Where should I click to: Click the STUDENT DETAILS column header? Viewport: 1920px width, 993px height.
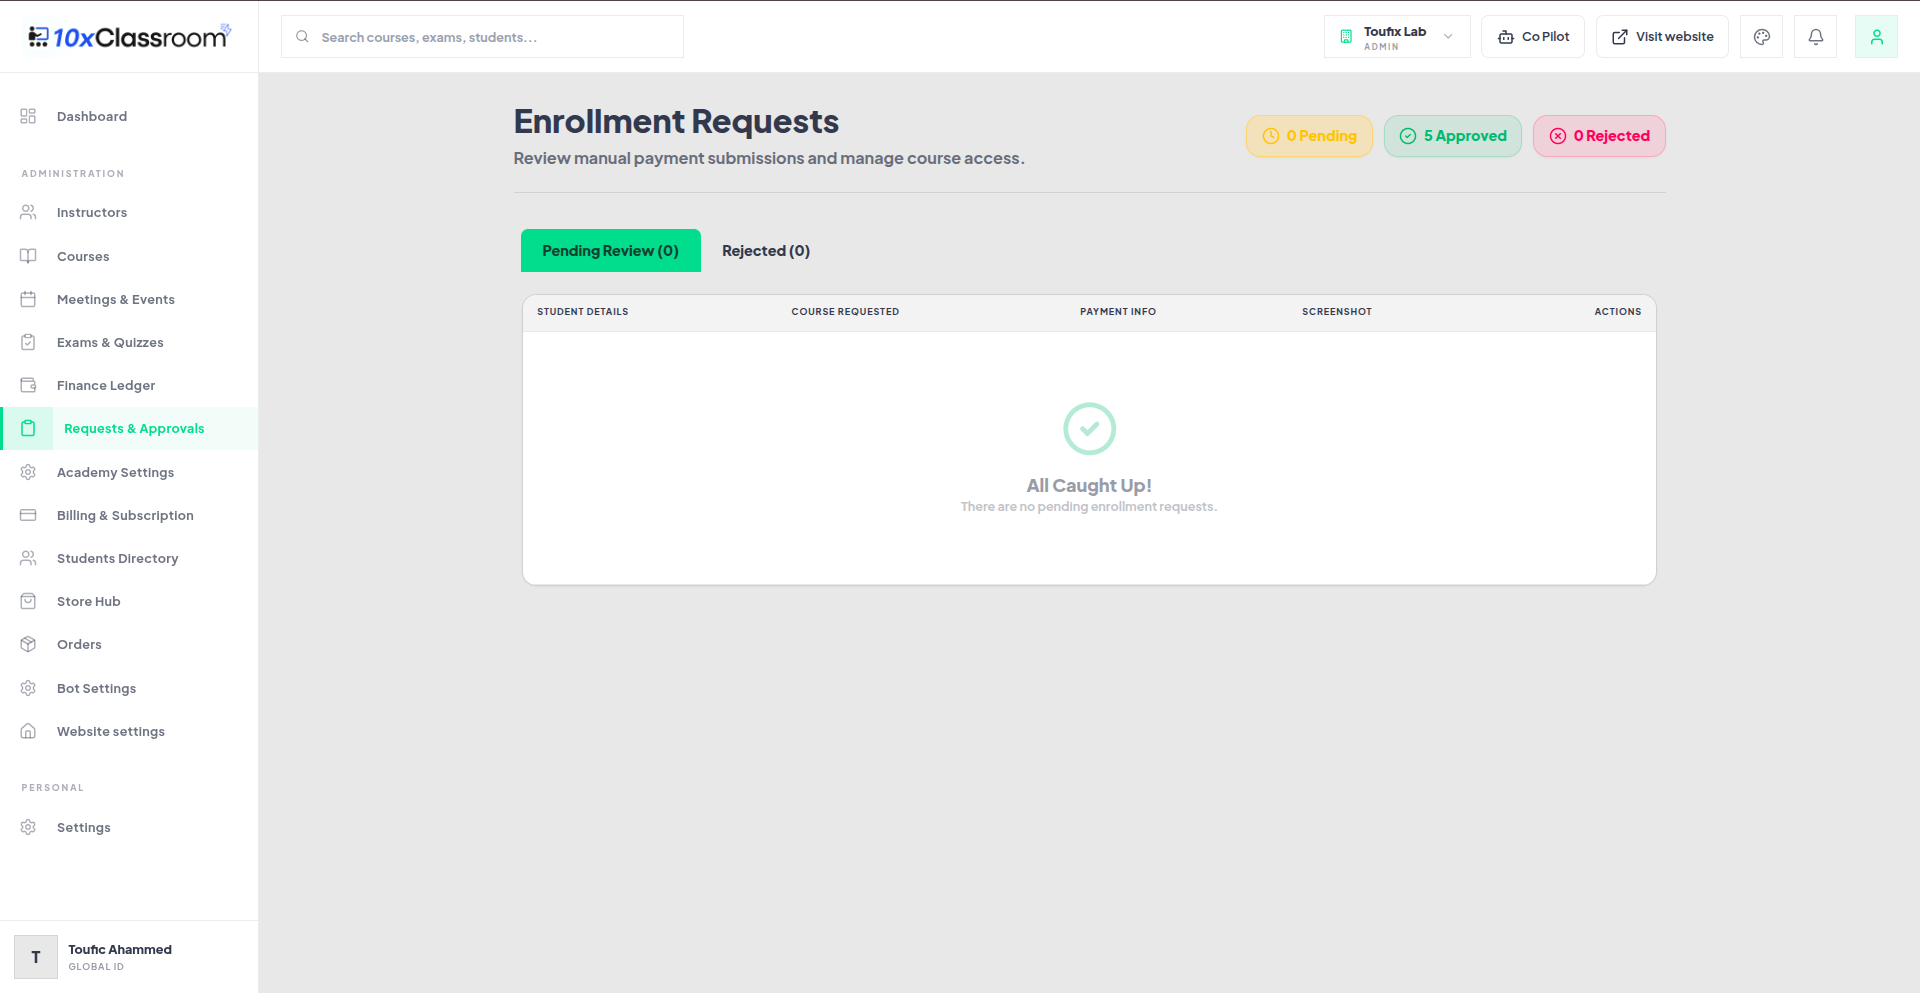click(583, 312)
